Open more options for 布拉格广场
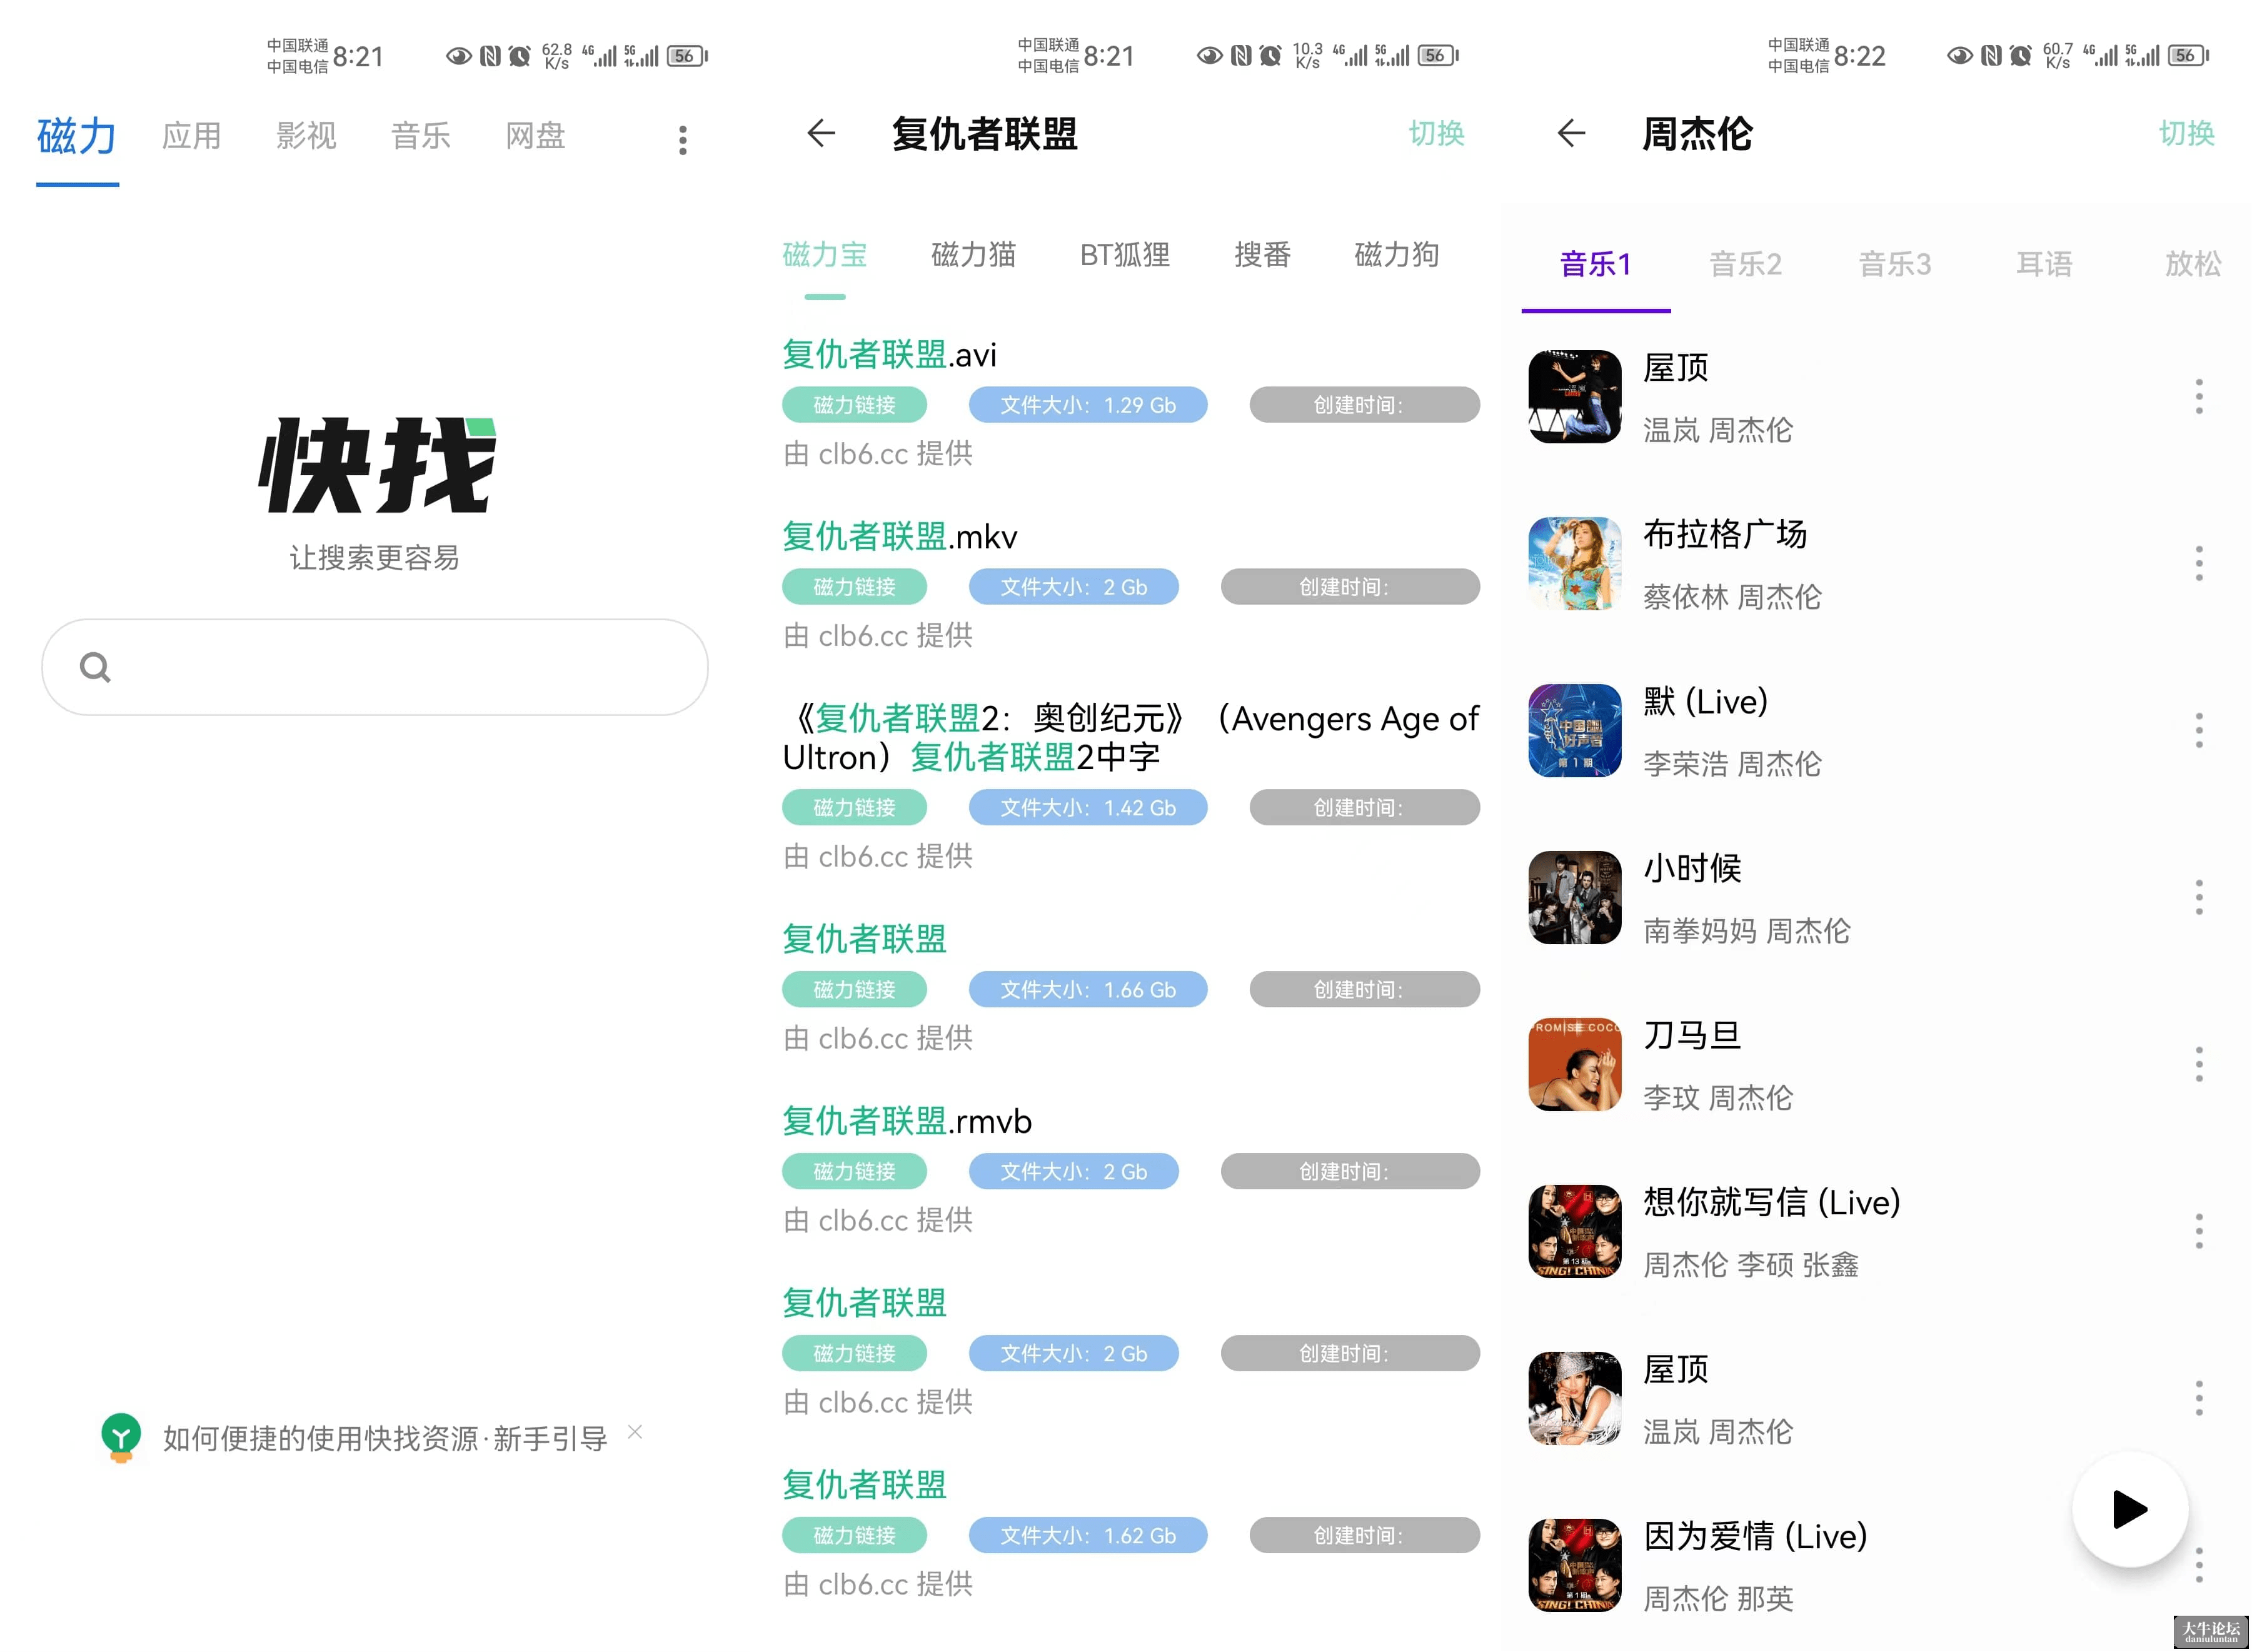The height and width of the screenshot is (1652, 2252). pyautogui.click(x=2199, y=564)
